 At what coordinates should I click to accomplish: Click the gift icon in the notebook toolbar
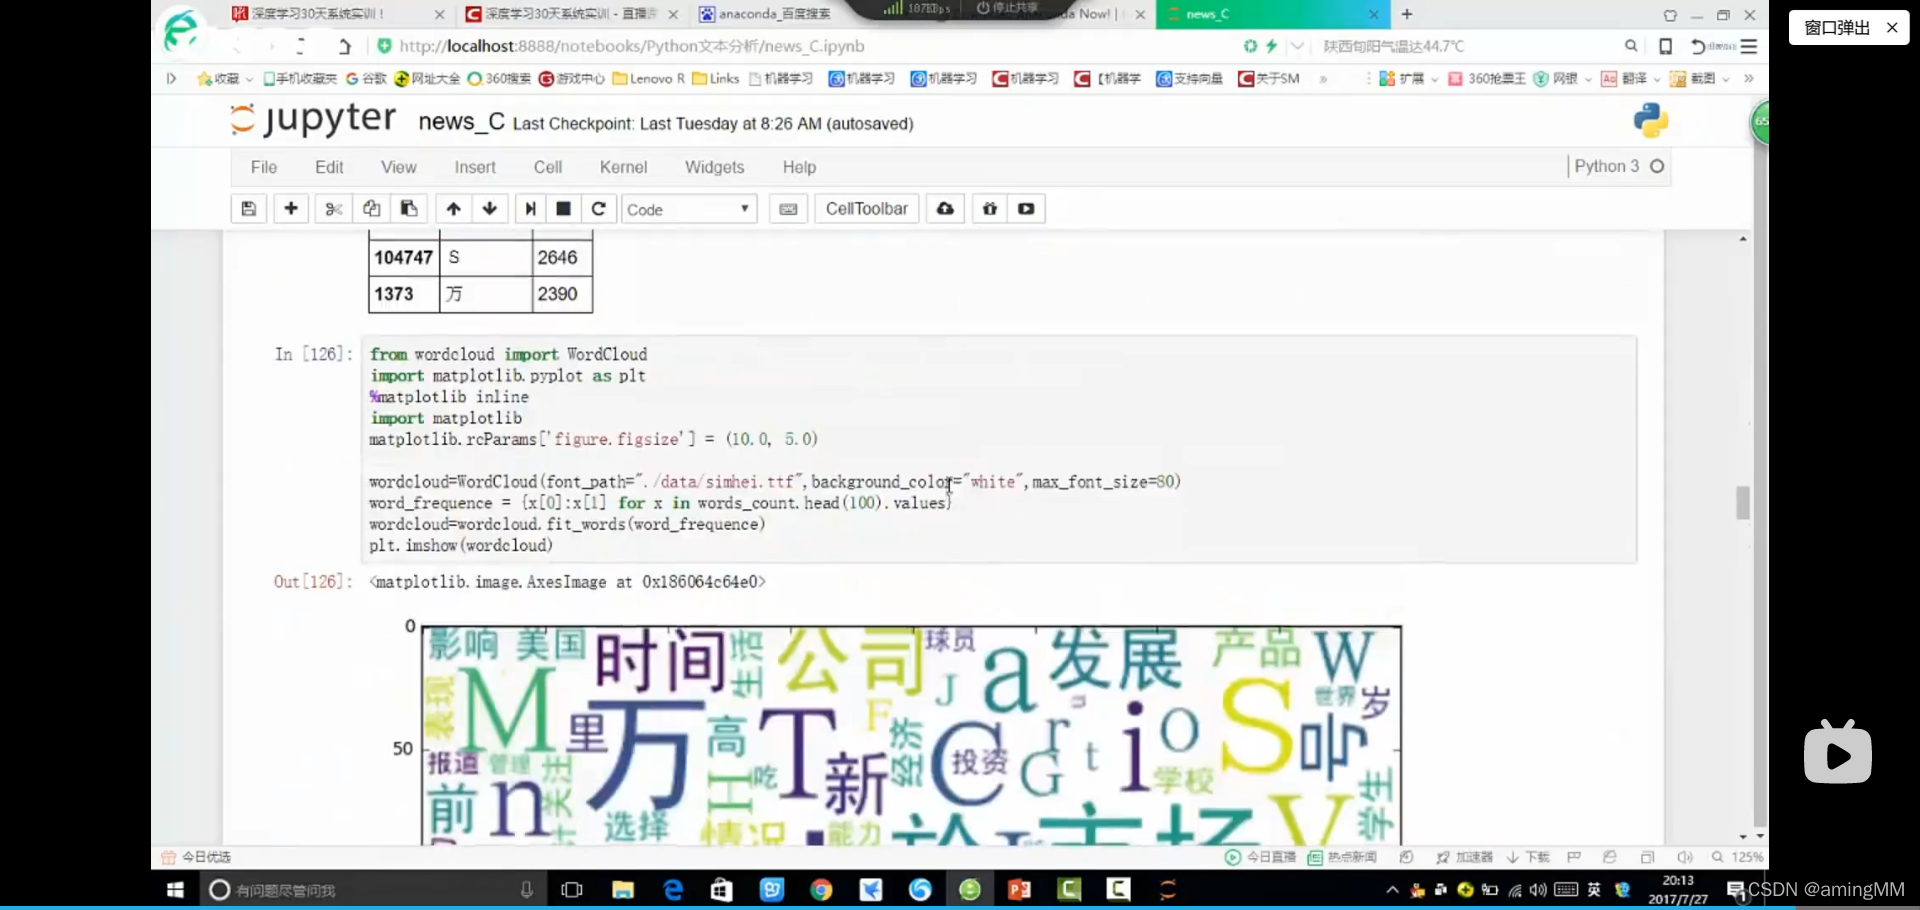(x=990, y=209)
